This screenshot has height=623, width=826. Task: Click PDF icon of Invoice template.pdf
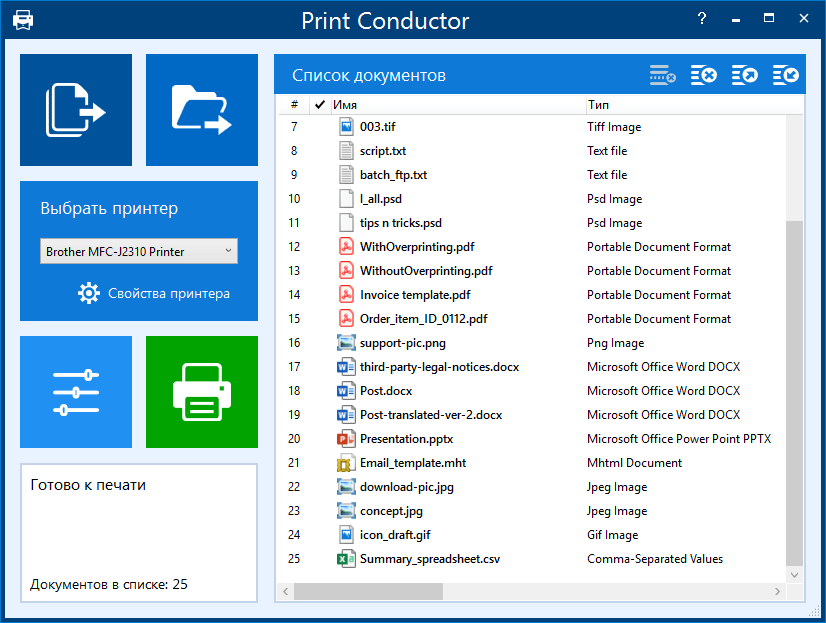(x=346, y=294)
